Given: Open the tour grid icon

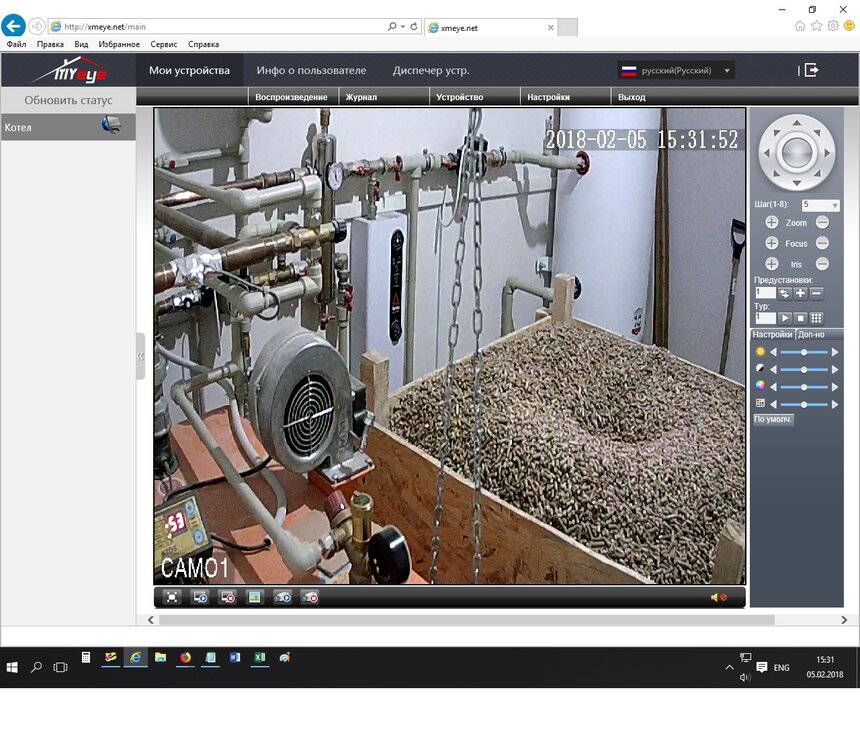Looking at the screenshot, I should (816, 318).
